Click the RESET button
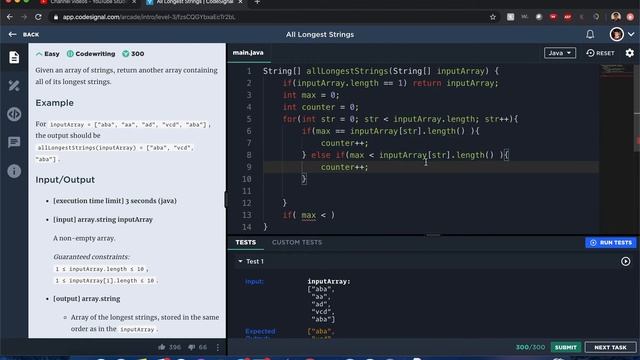Image resolution: width=640 pixels, height=360 pixels. click(600, 53)
